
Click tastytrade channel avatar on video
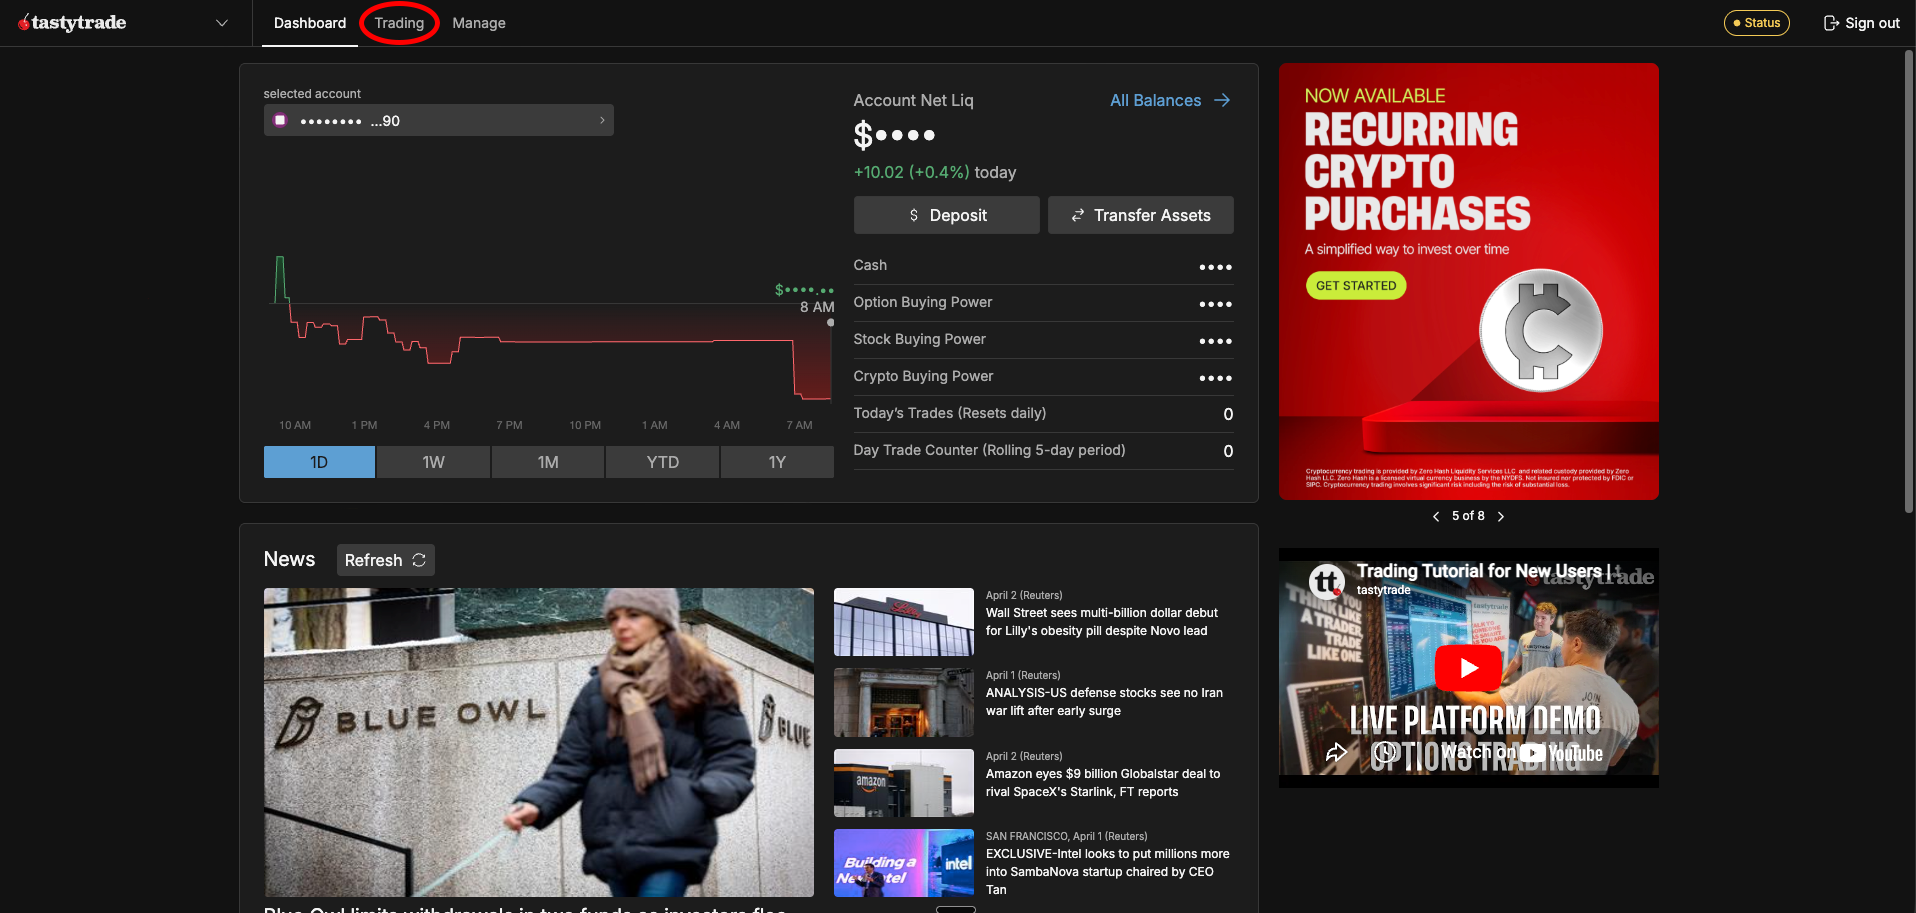1327,581
